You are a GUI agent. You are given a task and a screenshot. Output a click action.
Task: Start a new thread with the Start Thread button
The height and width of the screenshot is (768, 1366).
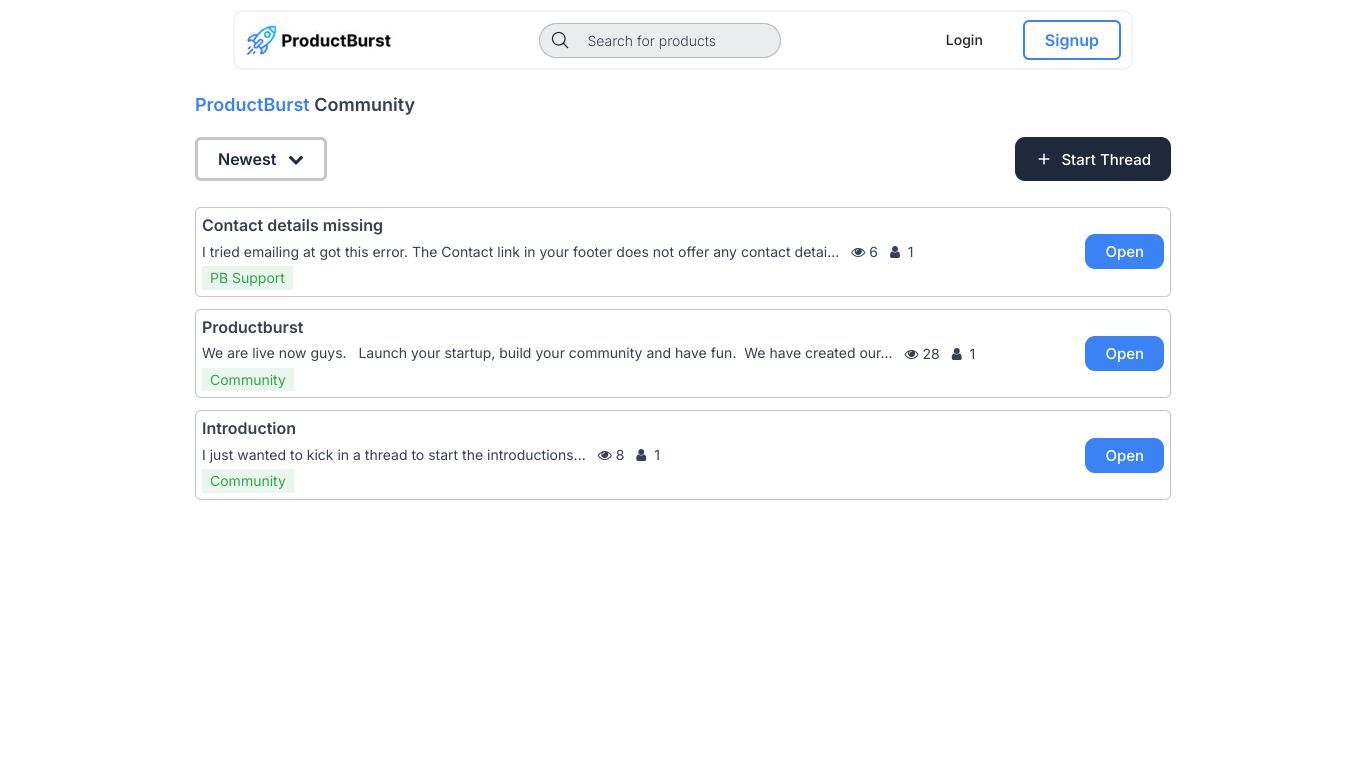pyautogui.click(x=1093, y=159)
